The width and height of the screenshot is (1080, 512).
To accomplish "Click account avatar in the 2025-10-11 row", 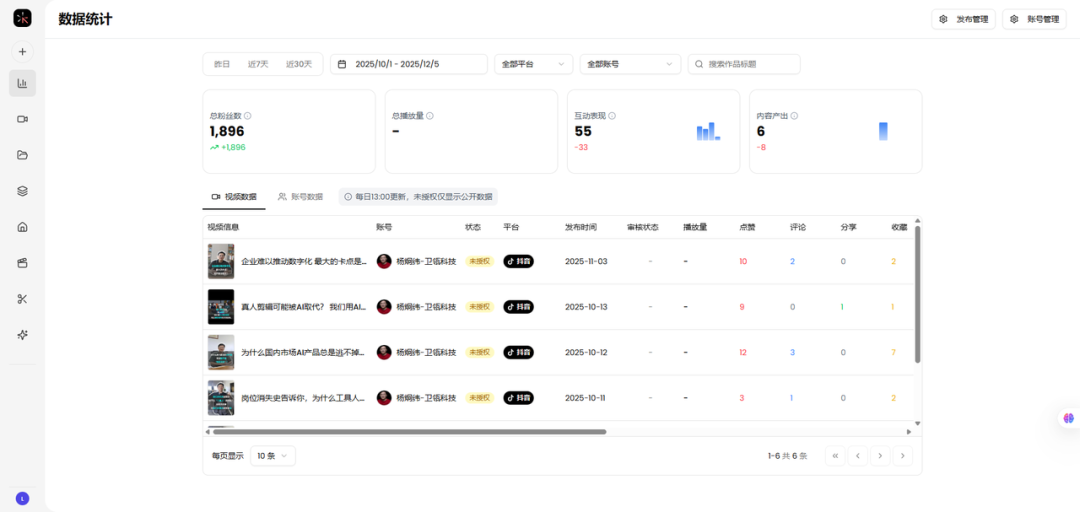I will tap(384, 398).
